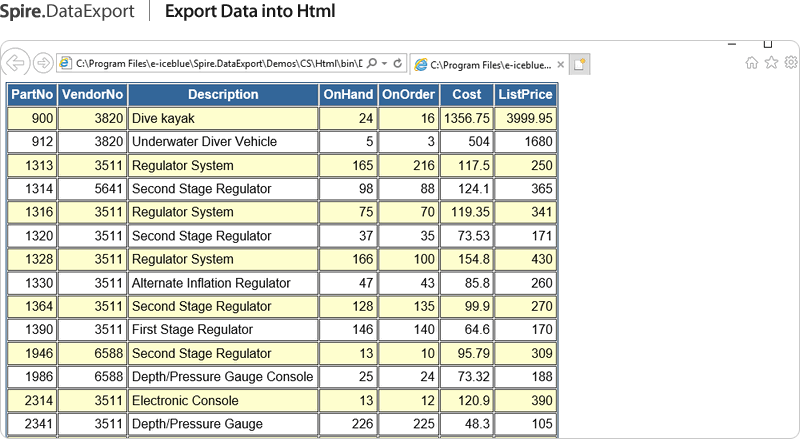Click OnHand value 226
This screenshot has height=440, width=800.
[348, 424]
